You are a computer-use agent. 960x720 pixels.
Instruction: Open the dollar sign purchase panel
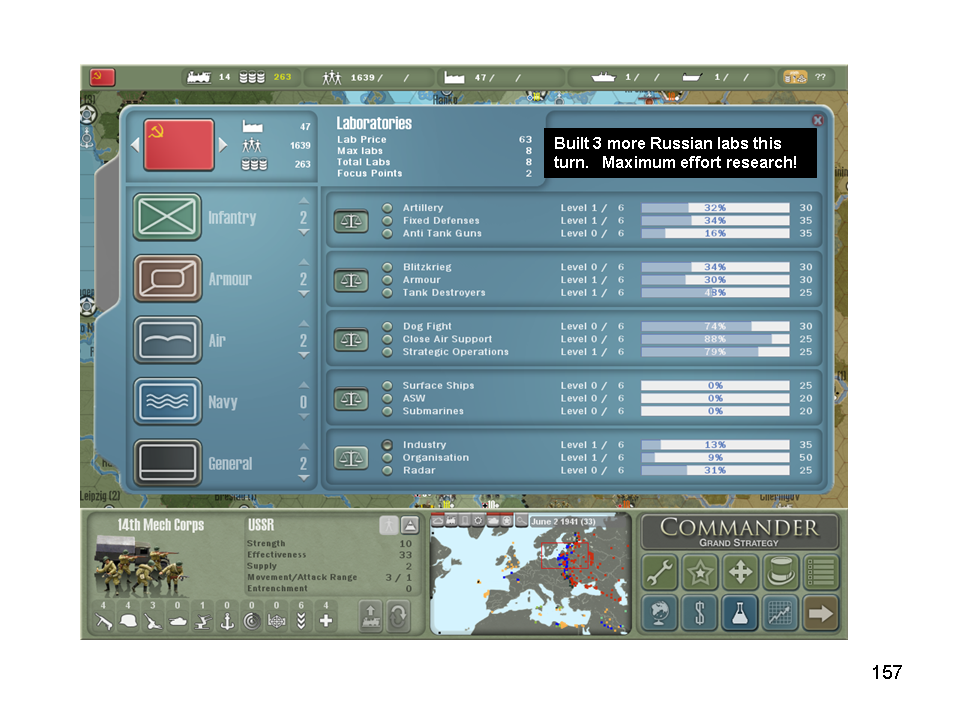[699, 613]
